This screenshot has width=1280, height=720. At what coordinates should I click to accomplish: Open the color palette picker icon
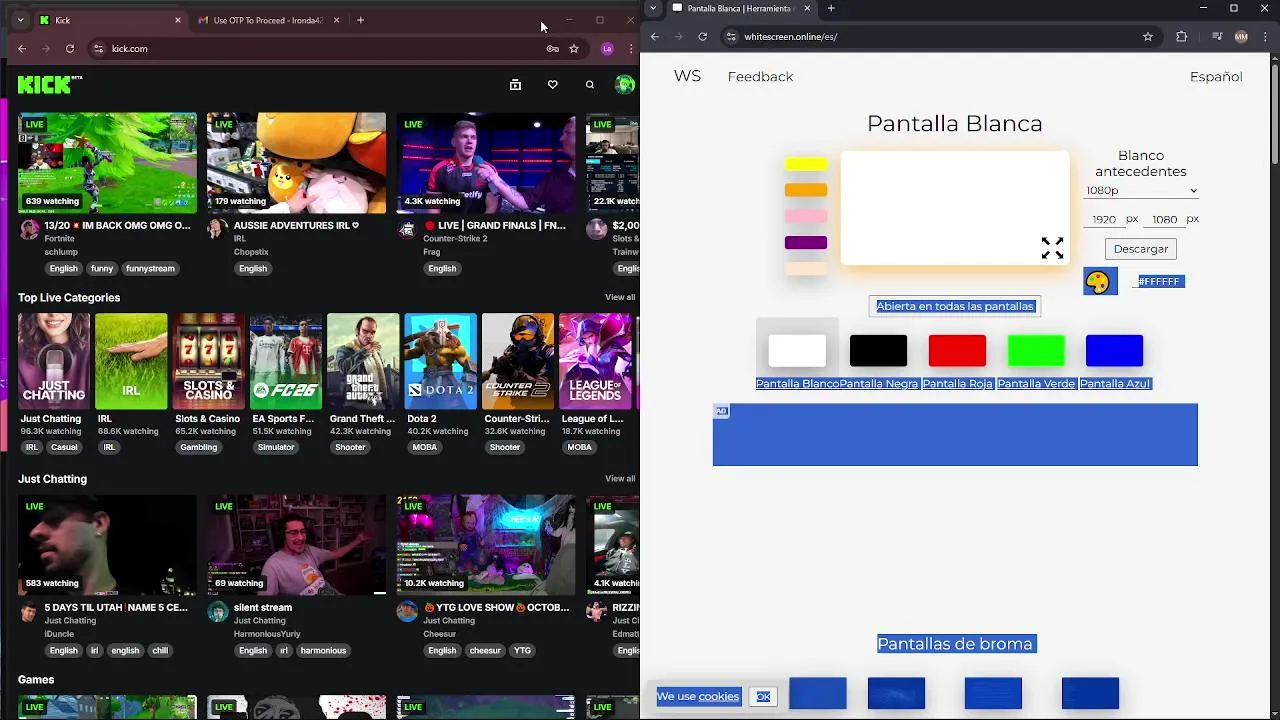point(1100,281)
